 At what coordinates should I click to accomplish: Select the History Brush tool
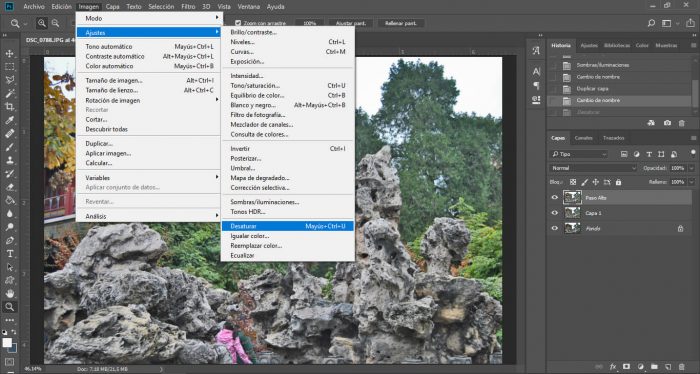tap(9, 174)
